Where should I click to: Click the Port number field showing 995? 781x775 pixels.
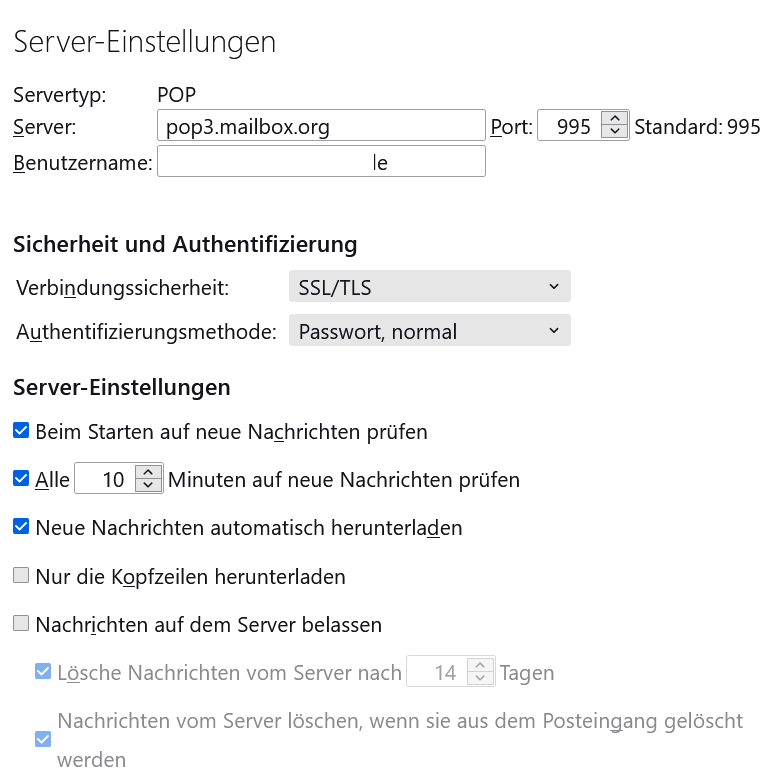click(569, 125)
